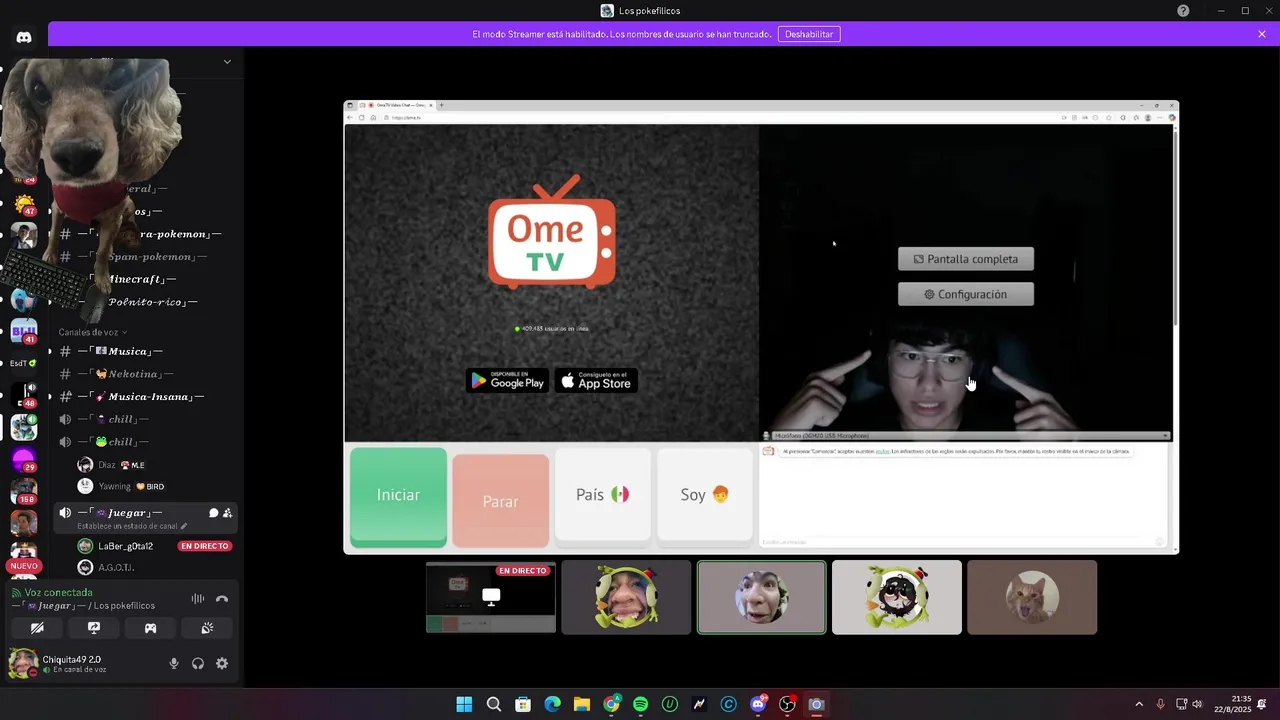Click the OmeTV logo in the stream
The width and height of the screenshot is (1280, 720).
552,234
